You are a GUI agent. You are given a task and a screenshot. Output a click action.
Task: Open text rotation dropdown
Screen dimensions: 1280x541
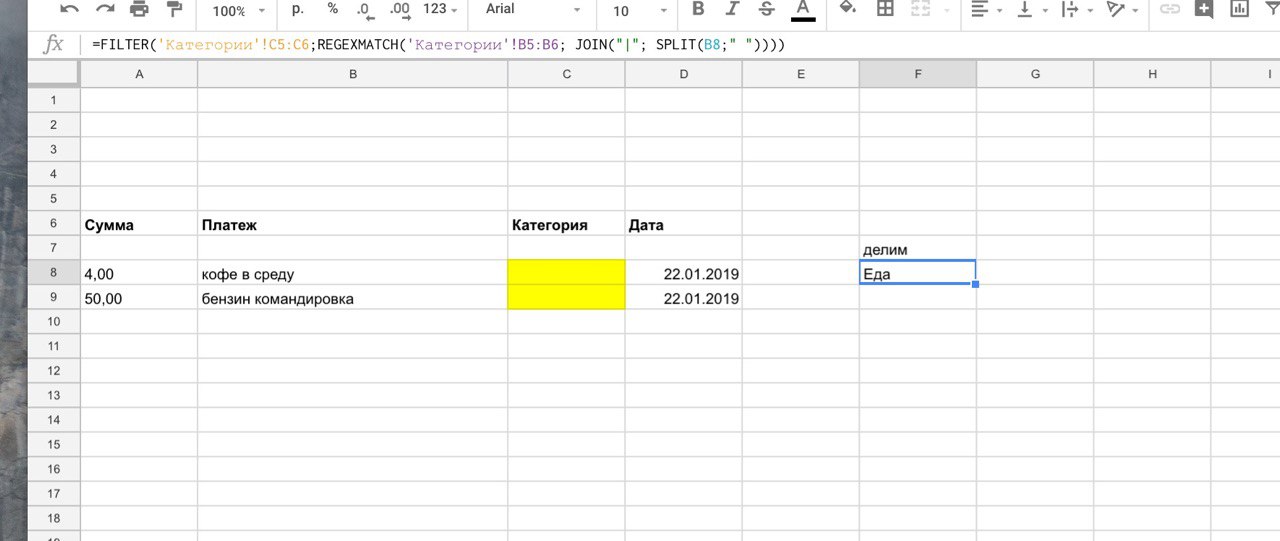[x=1121, y=10]
